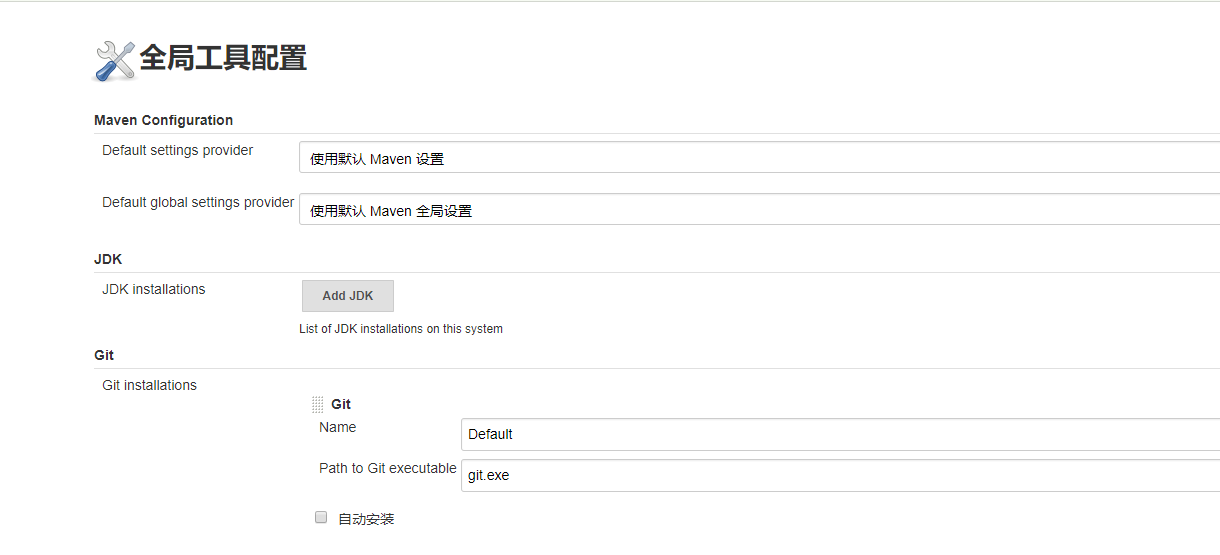Click the wrench and screwdriver tools icon
This screenshot has width=1220, height=555.
click(x=114, y=61)
